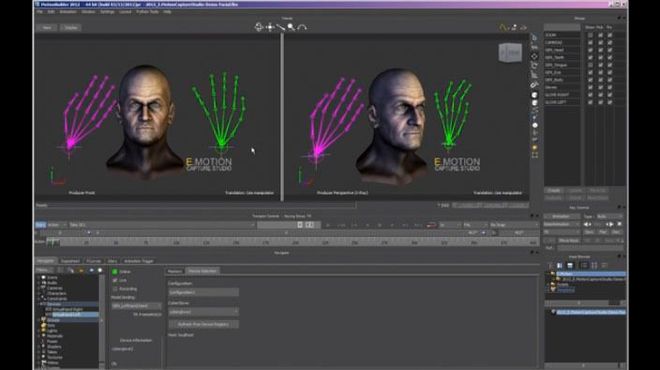Open the Animation menu in menu bar
Screen dimensions: 660x370
pyautogui.click(x=68, y=12)
